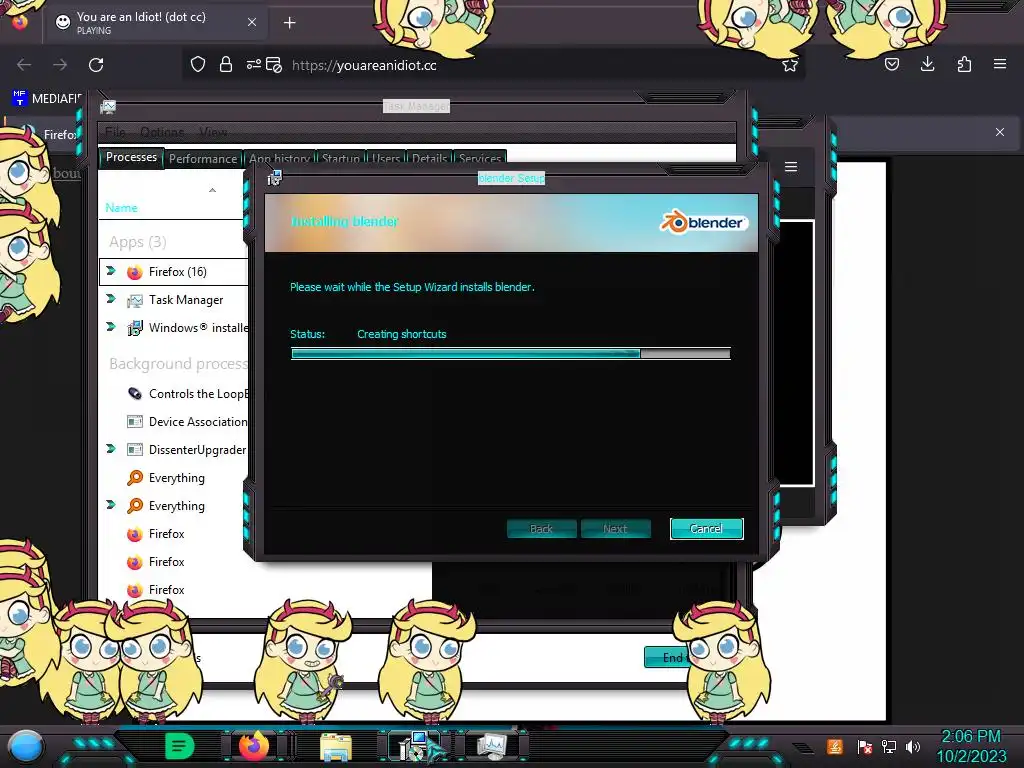Screen dimensions: 1024x768
Task: Click the Start orb on the taskbar
Action: [26, 746]
